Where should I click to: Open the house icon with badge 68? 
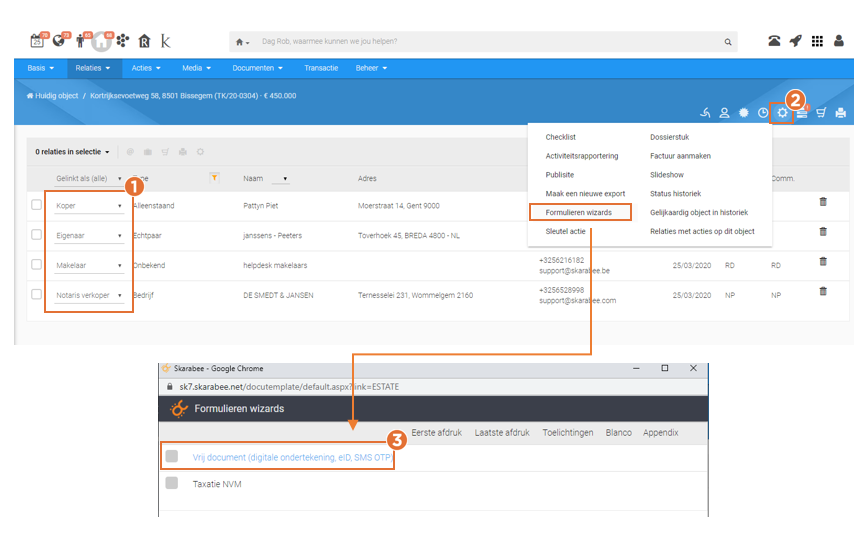coord(101,41)
